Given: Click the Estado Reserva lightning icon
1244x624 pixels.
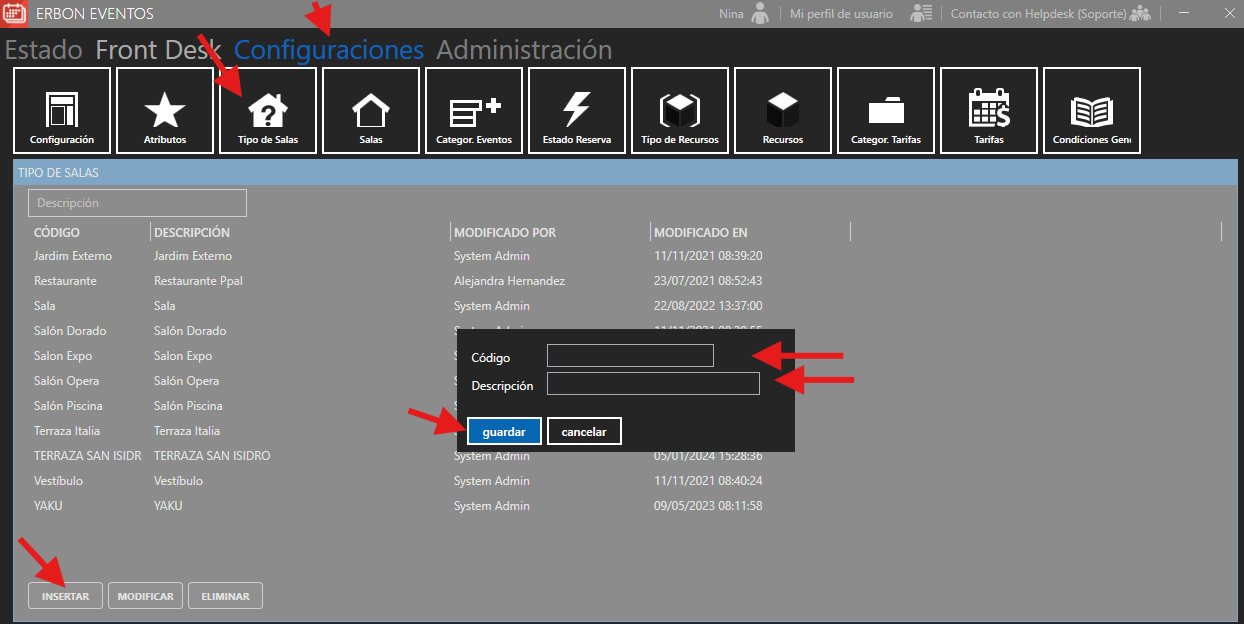Looking at the screenshot, I should [x=577, y=109].
